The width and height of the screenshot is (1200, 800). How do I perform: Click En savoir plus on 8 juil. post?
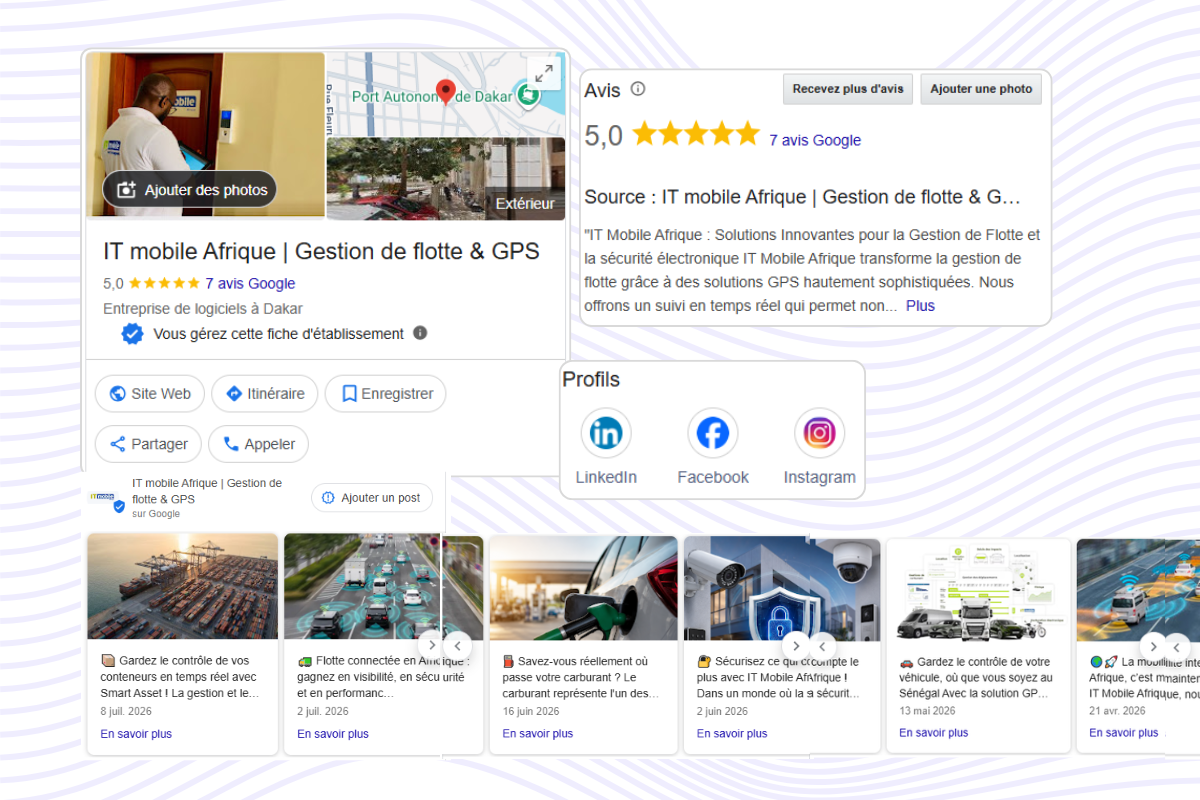(x=136, y=734)
